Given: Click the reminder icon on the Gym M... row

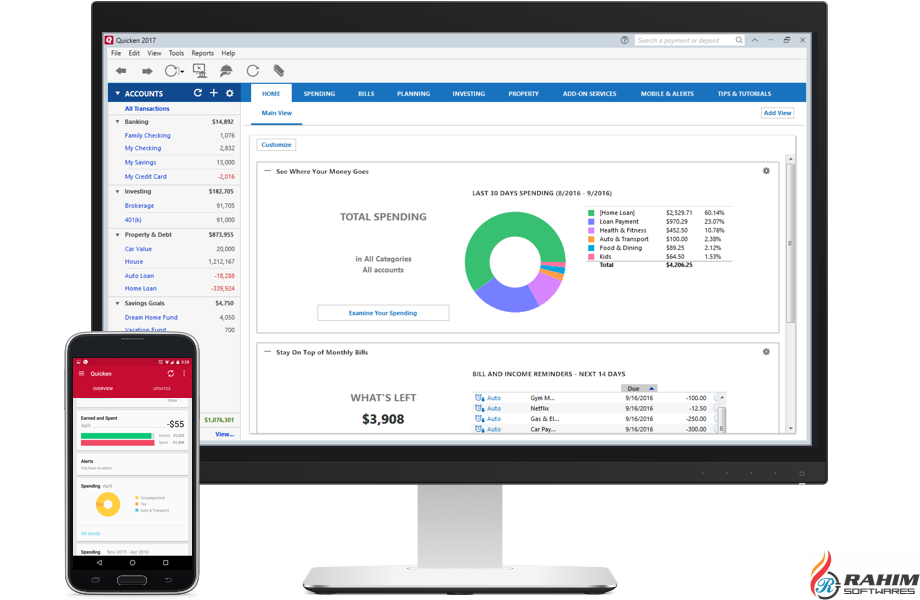Looking at the screenshot, I should 479,398.
